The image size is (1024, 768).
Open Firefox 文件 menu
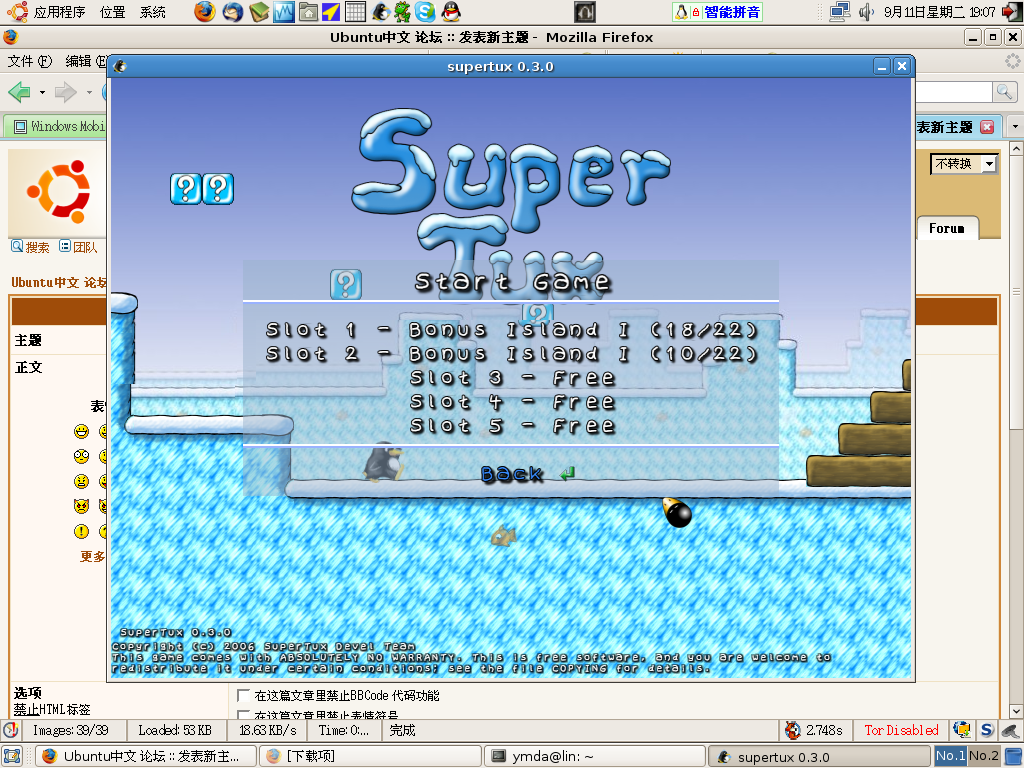pos(29,61)
